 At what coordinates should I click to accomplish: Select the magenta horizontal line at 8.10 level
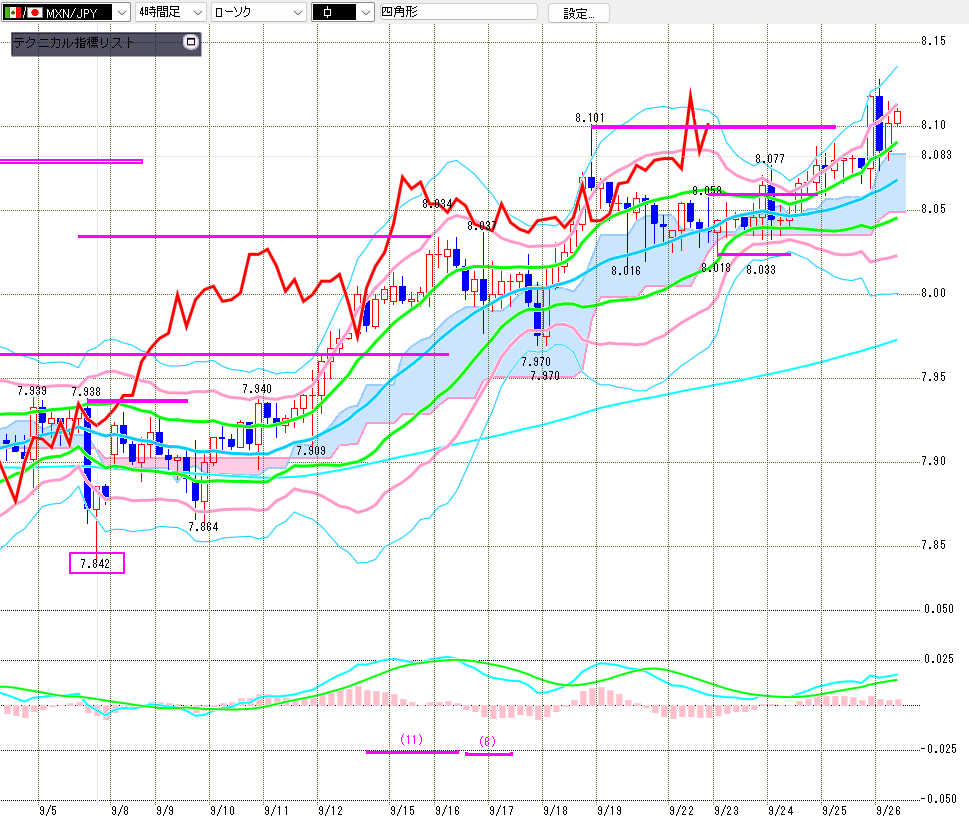(760, 127)
